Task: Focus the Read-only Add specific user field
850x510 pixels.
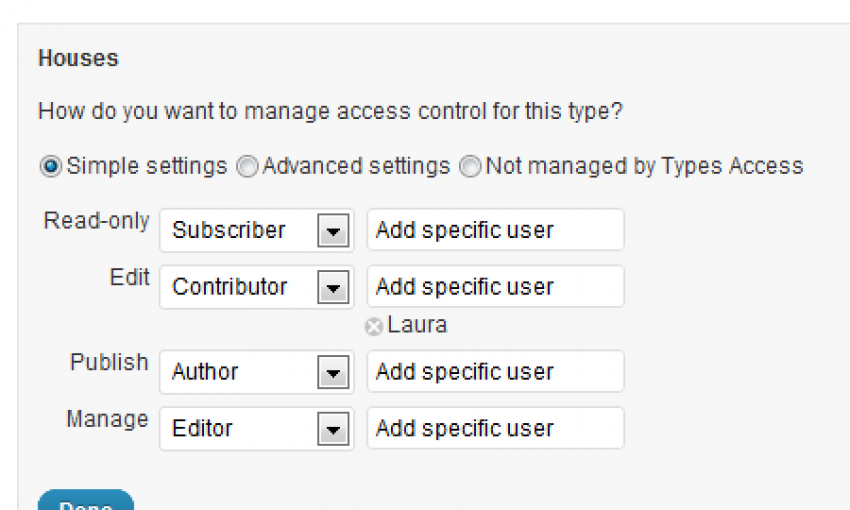Action: [x=495, y=230]
